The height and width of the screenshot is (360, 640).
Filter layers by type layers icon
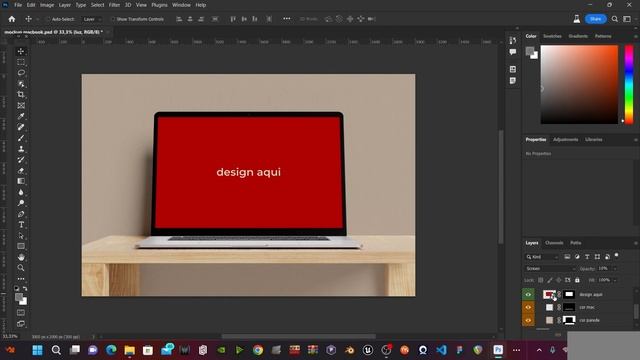[x=587, y=257]
